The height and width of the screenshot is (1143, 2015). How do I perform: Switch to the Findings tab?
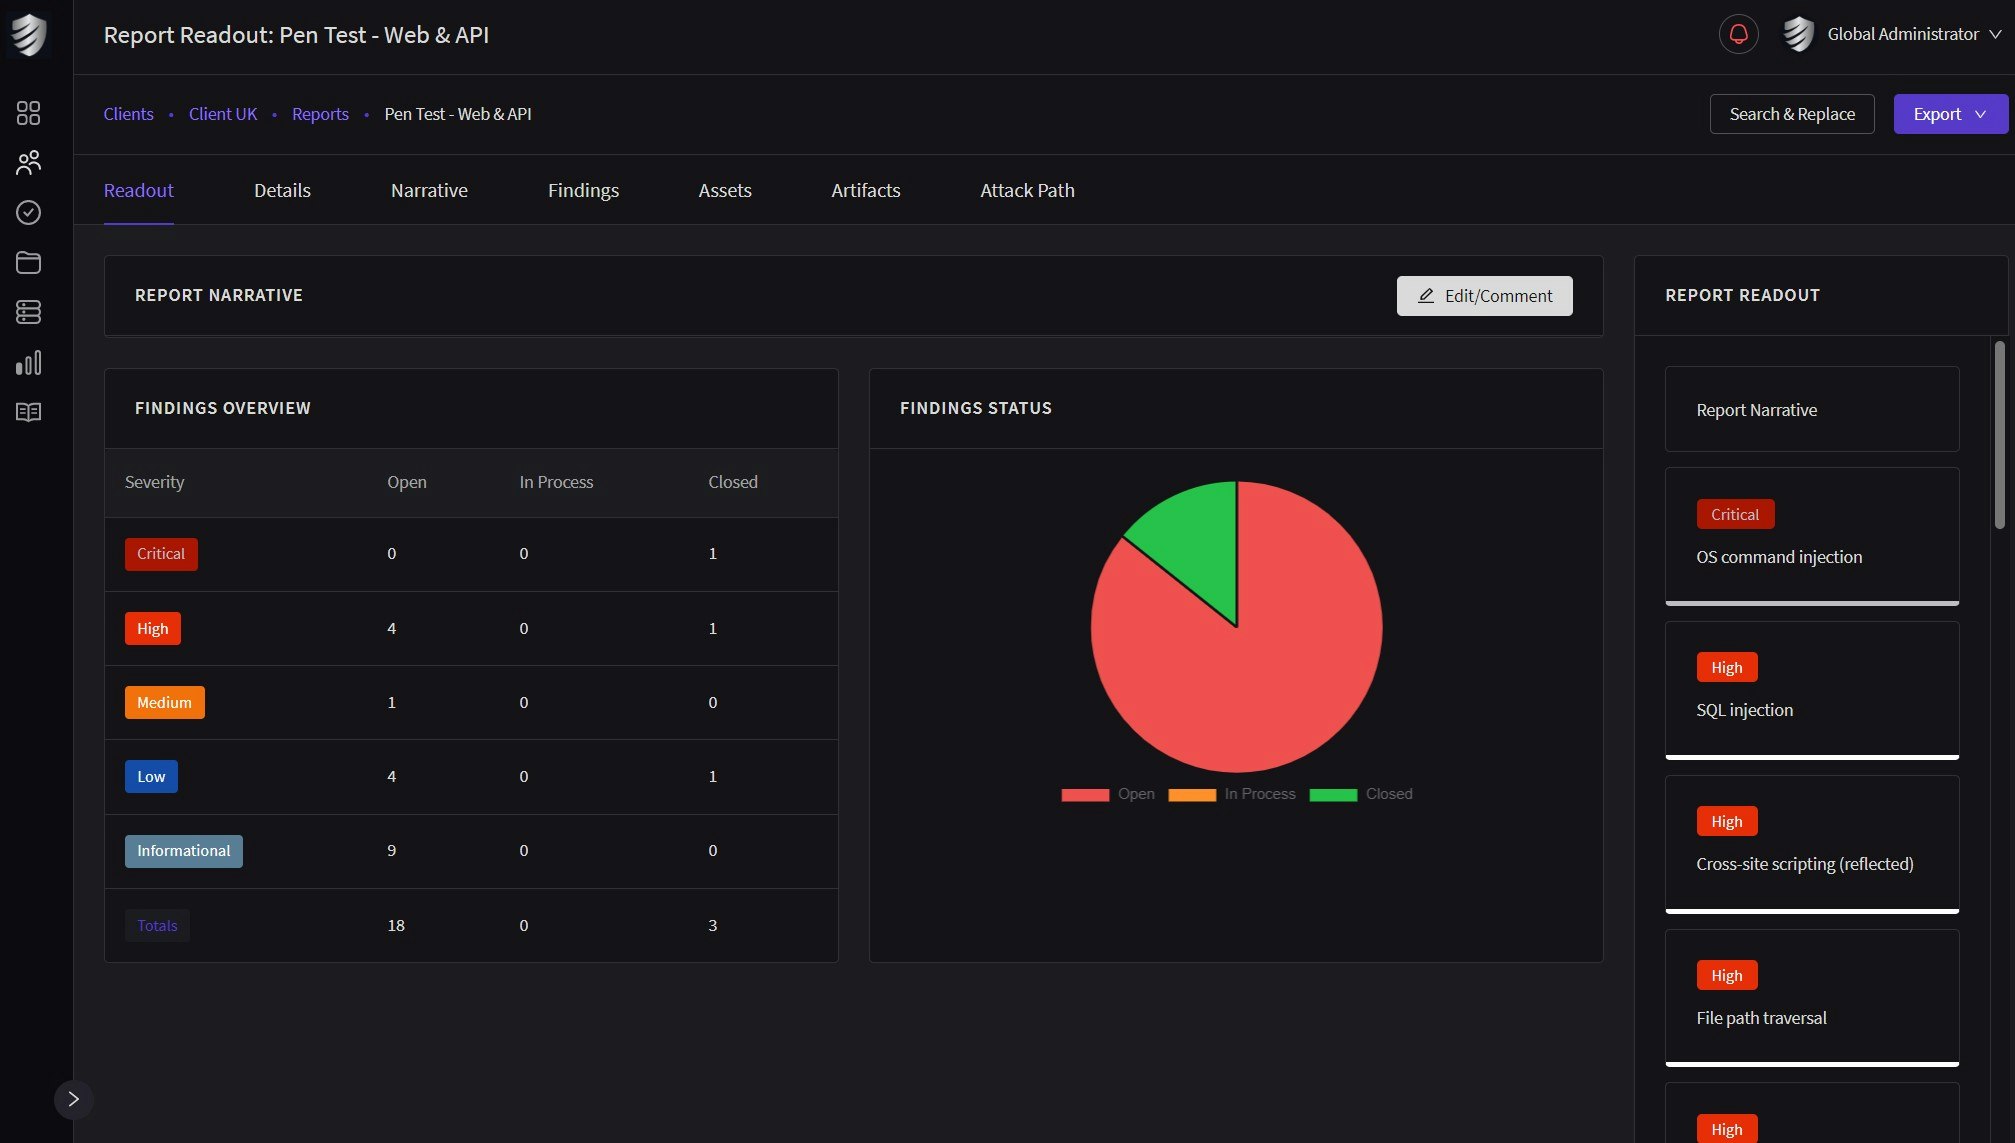click(x=583, y=190)
